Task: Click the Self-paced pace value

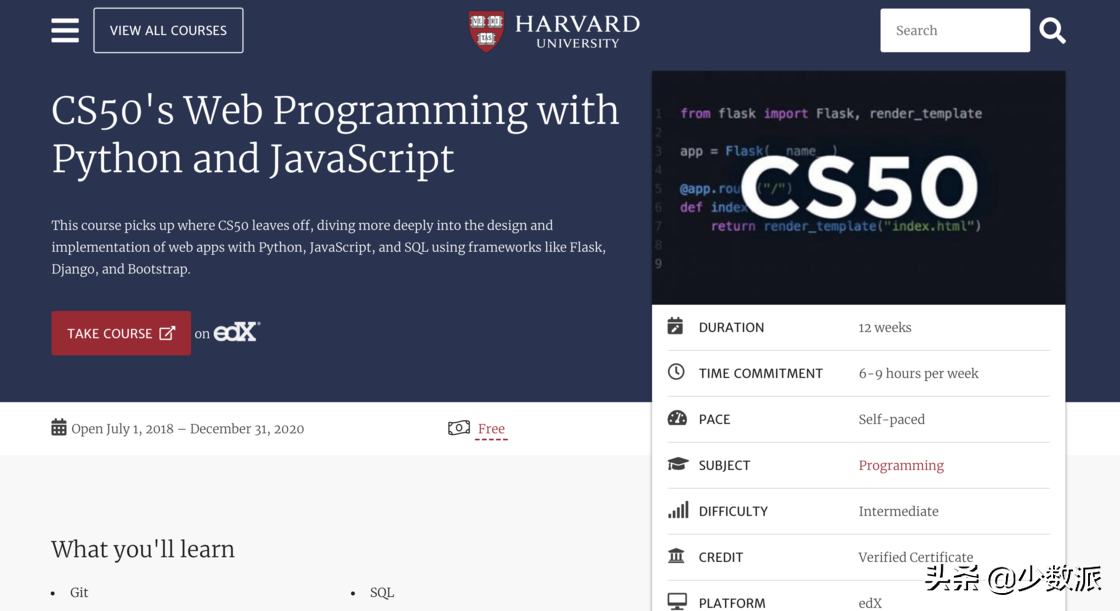Action: (x=891, y=419)
